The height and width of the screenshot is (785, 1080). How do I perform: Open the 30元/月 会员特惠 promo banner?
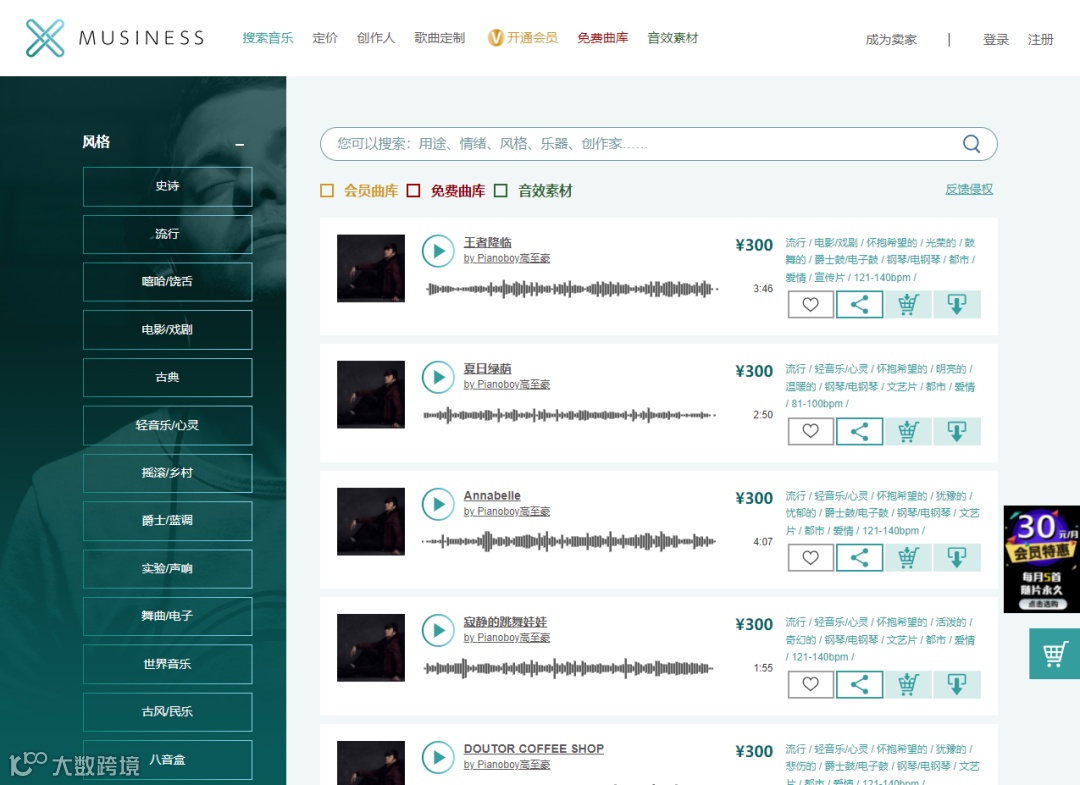(x=1041, y=559)
